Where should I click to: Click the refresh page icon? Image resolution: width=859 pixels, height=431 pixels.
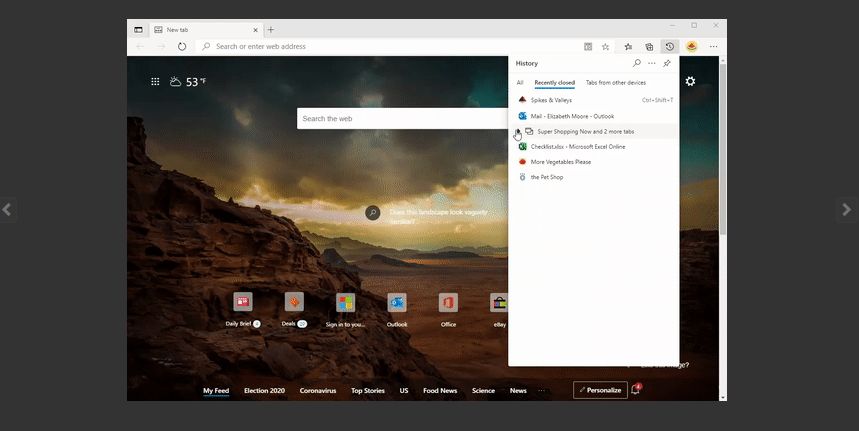(x=182, y=46)
